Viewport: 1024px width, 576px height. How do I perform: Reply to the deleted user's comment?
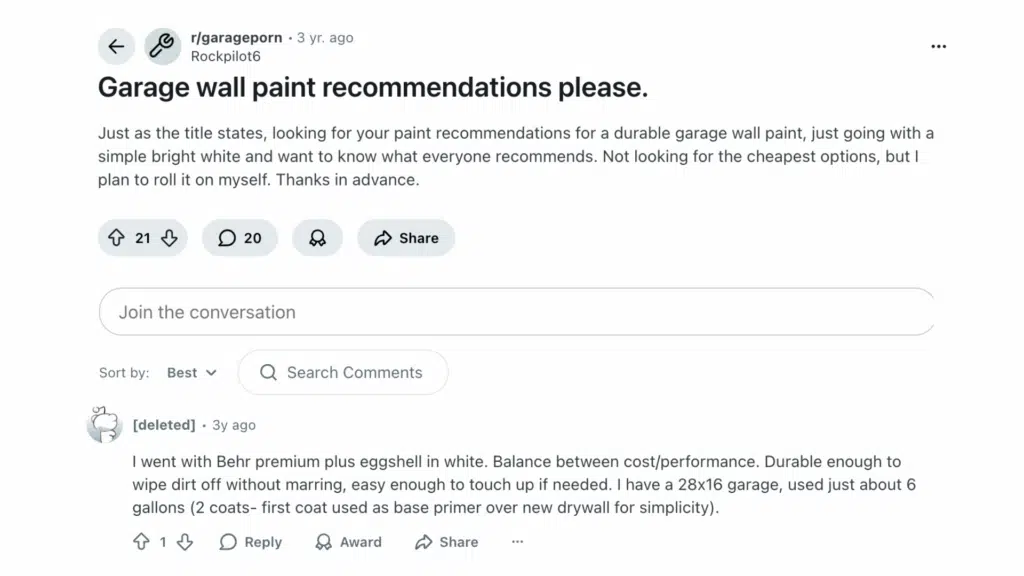pos(249,541)
